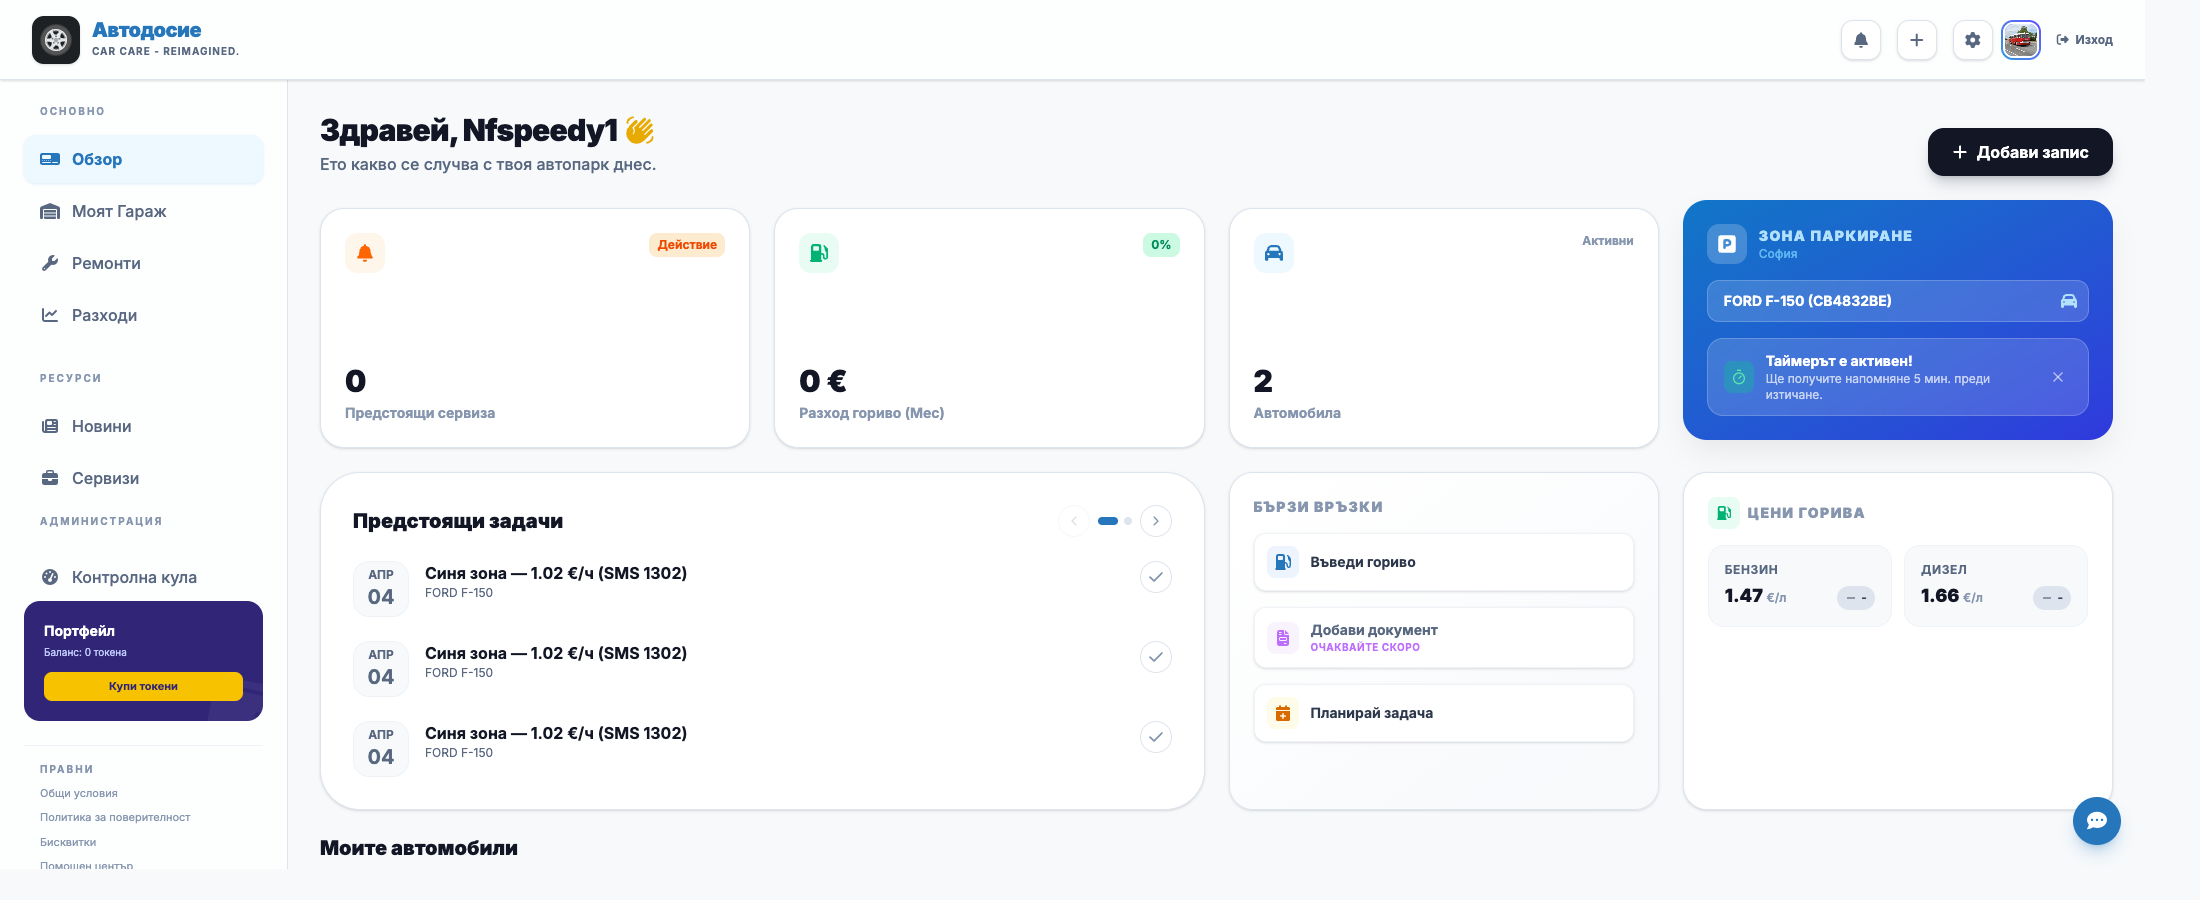
Task: Go to previous page of upcoming tasks
Action: click(1074, 521)
